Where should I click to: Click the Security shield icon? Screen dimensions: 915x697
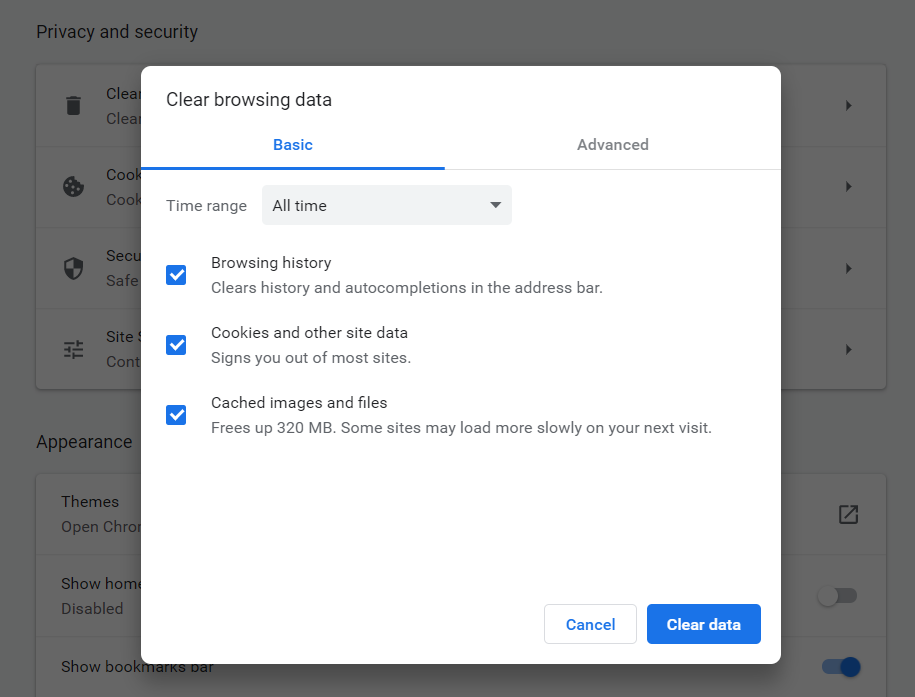(73, 268)
